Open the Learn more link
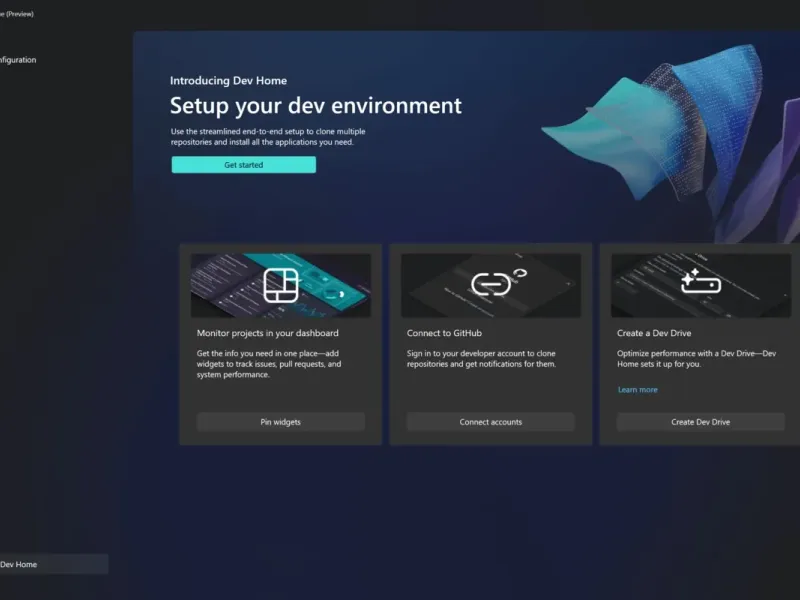This screenshot has width=800, height=600. pyautogui.click(x=638, y=390)
